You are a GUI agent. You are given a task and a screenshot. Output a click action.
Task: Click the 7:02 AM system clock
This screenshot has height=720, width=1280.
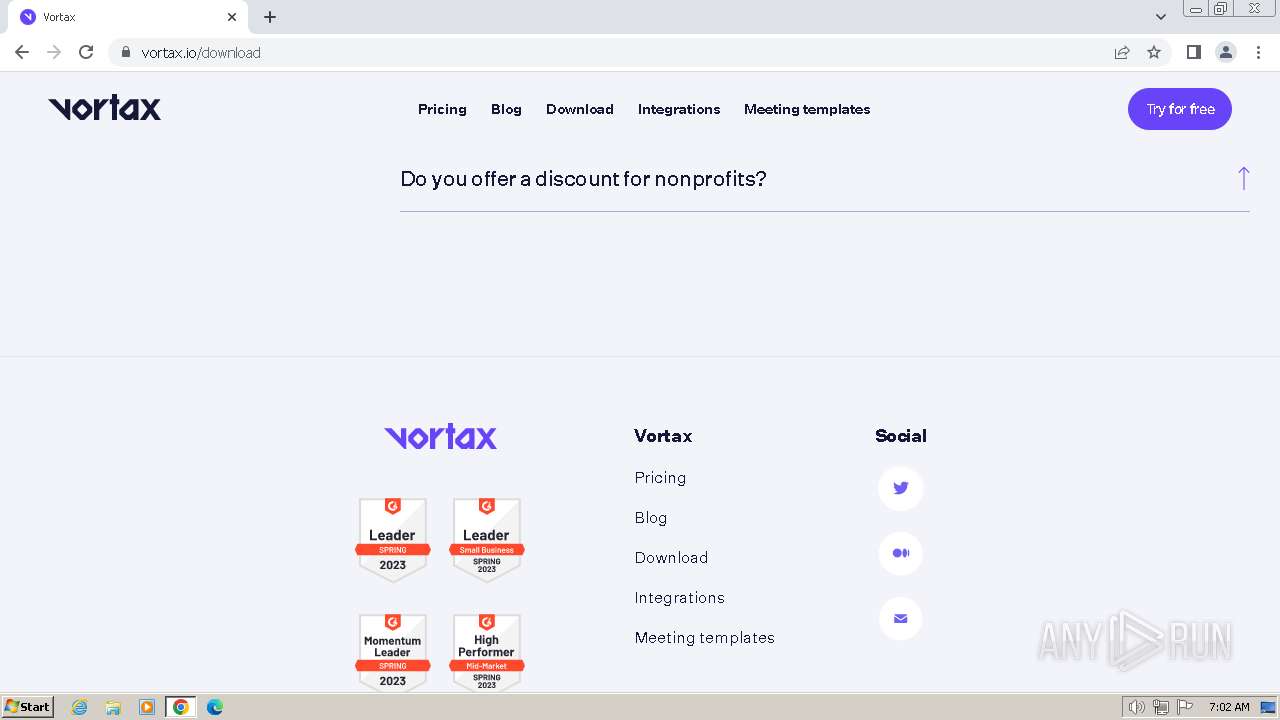[1229, 707]
